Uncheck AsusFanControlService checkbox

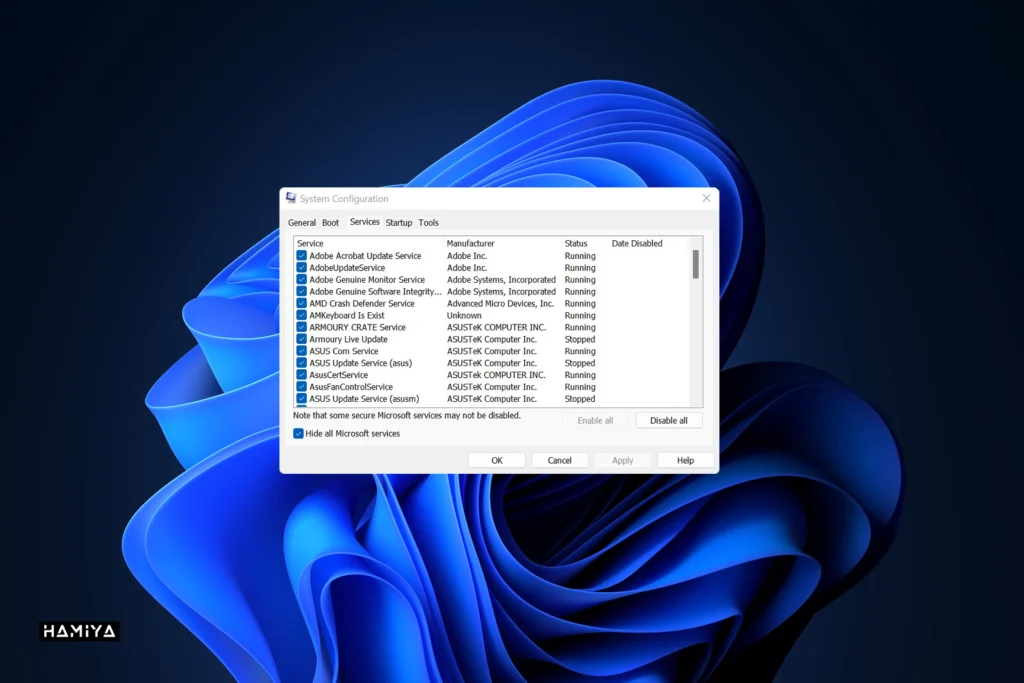(301, 387)
